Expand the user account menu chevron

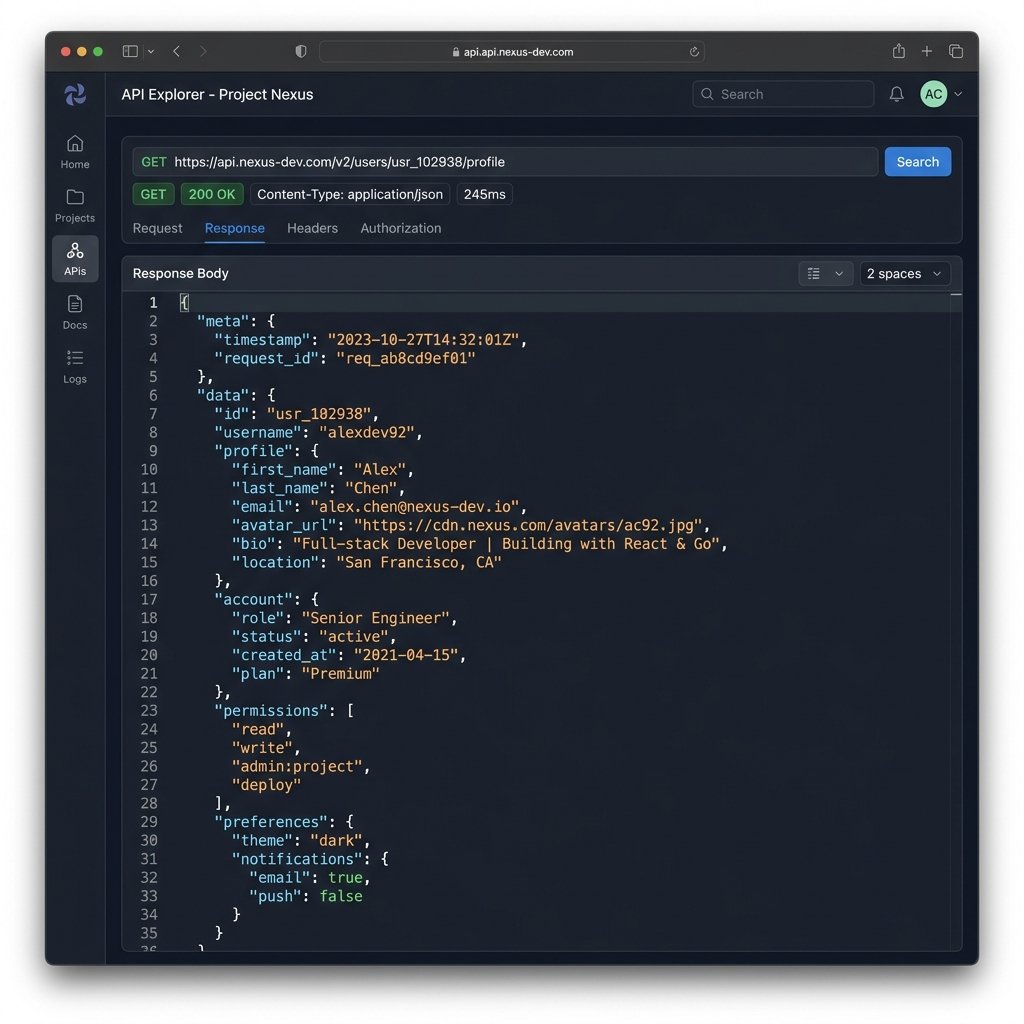pos(958,94)
